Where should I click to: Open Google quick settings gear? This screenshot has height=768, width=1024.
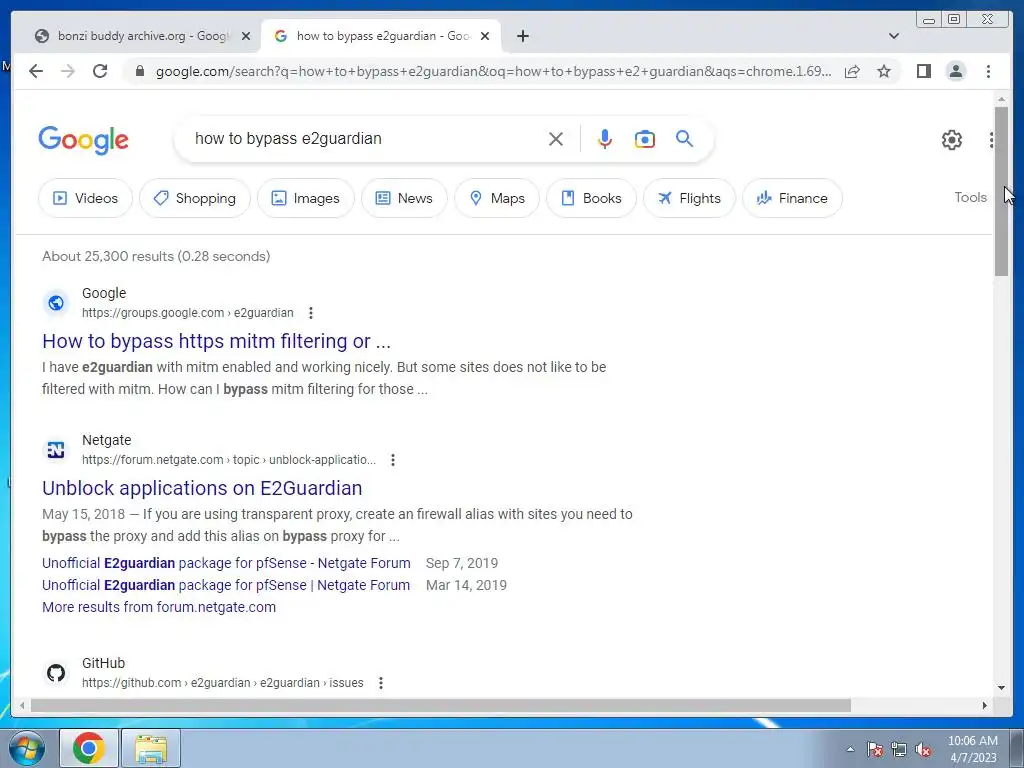click(x=952, y=140)
